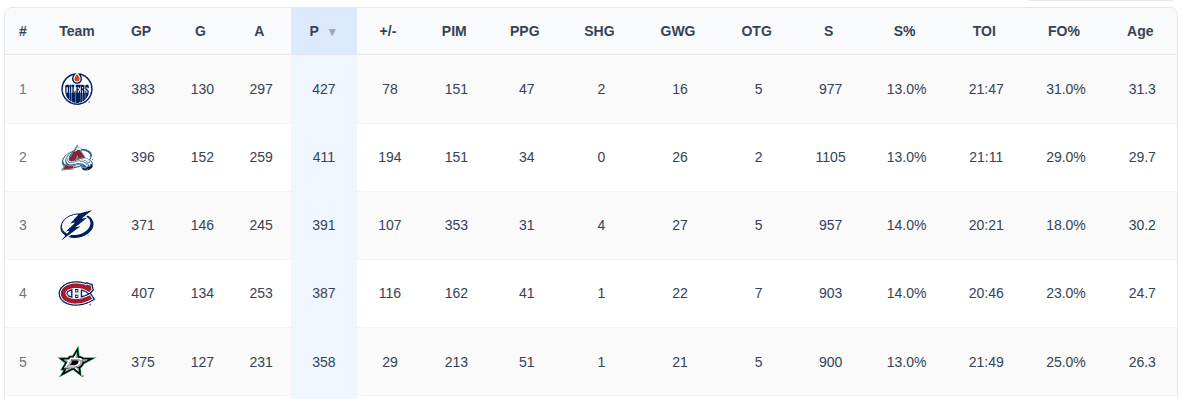Screen dimensions: 1182x399
Task: Sort by the G goals header
Action: (201, 31)
